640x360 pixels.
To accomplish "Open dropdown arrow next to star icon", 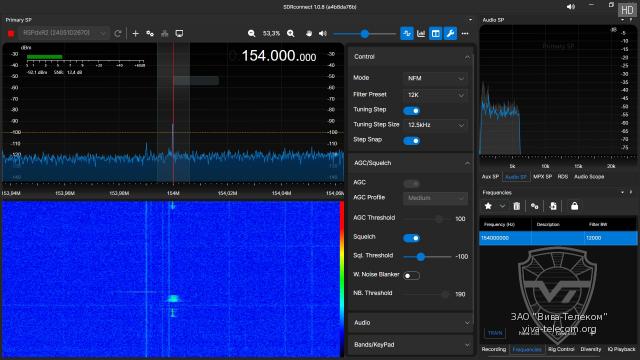I will (502, 206).
